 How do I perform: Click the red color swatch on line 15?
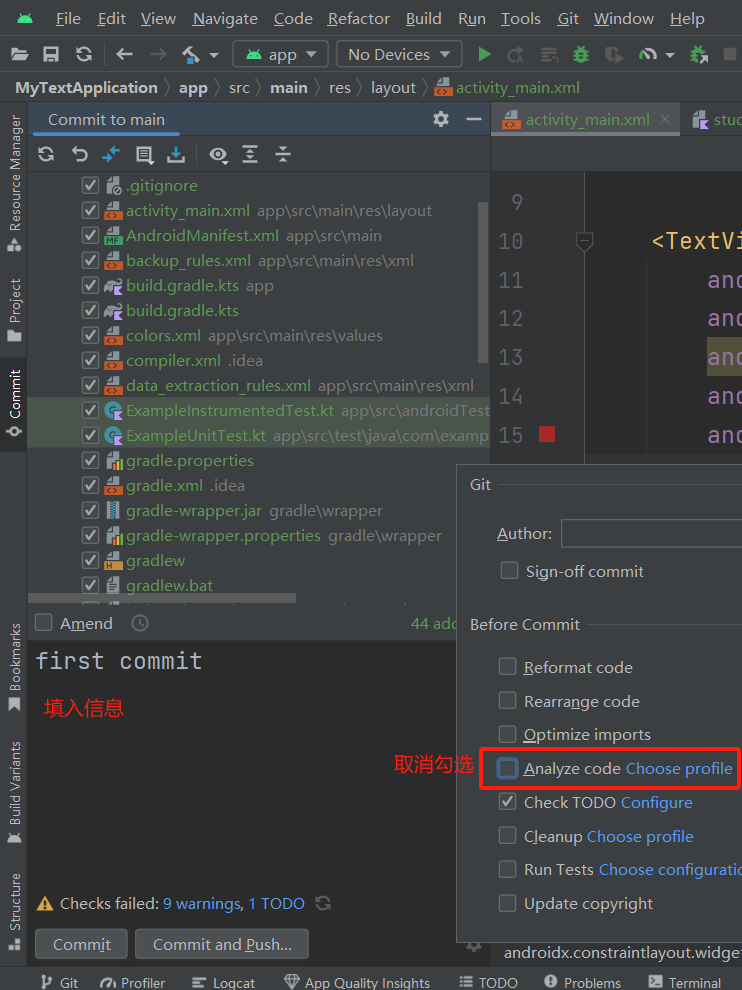click(547, 434)
